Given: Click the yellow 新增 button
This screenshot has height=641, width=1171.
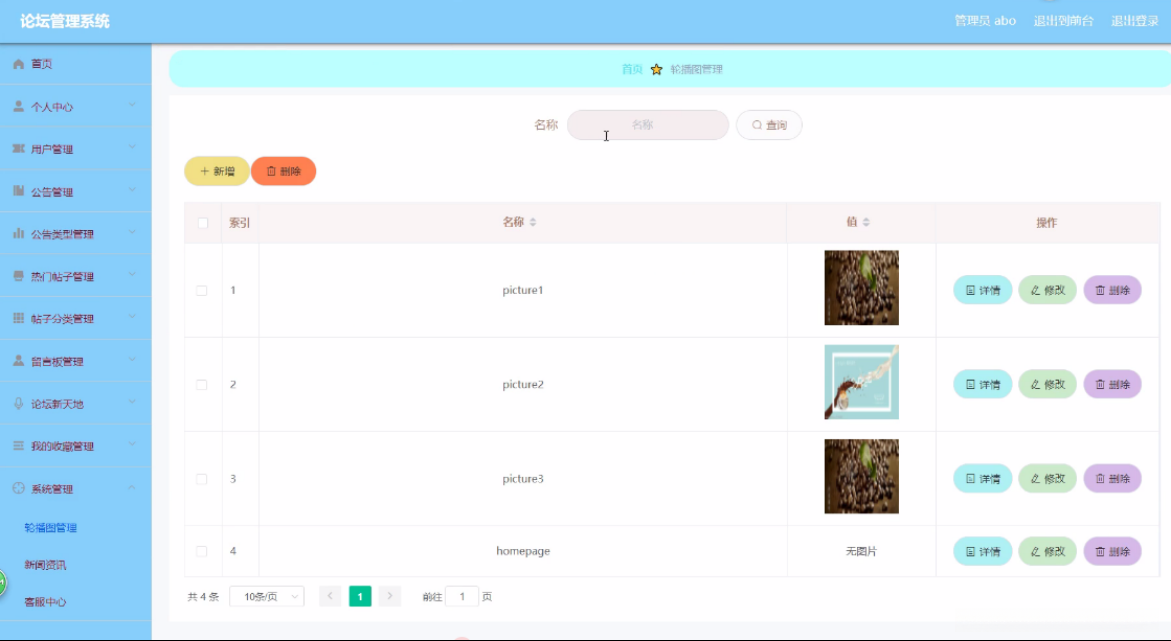Looking at the screenshot, I should pos(217,171).
